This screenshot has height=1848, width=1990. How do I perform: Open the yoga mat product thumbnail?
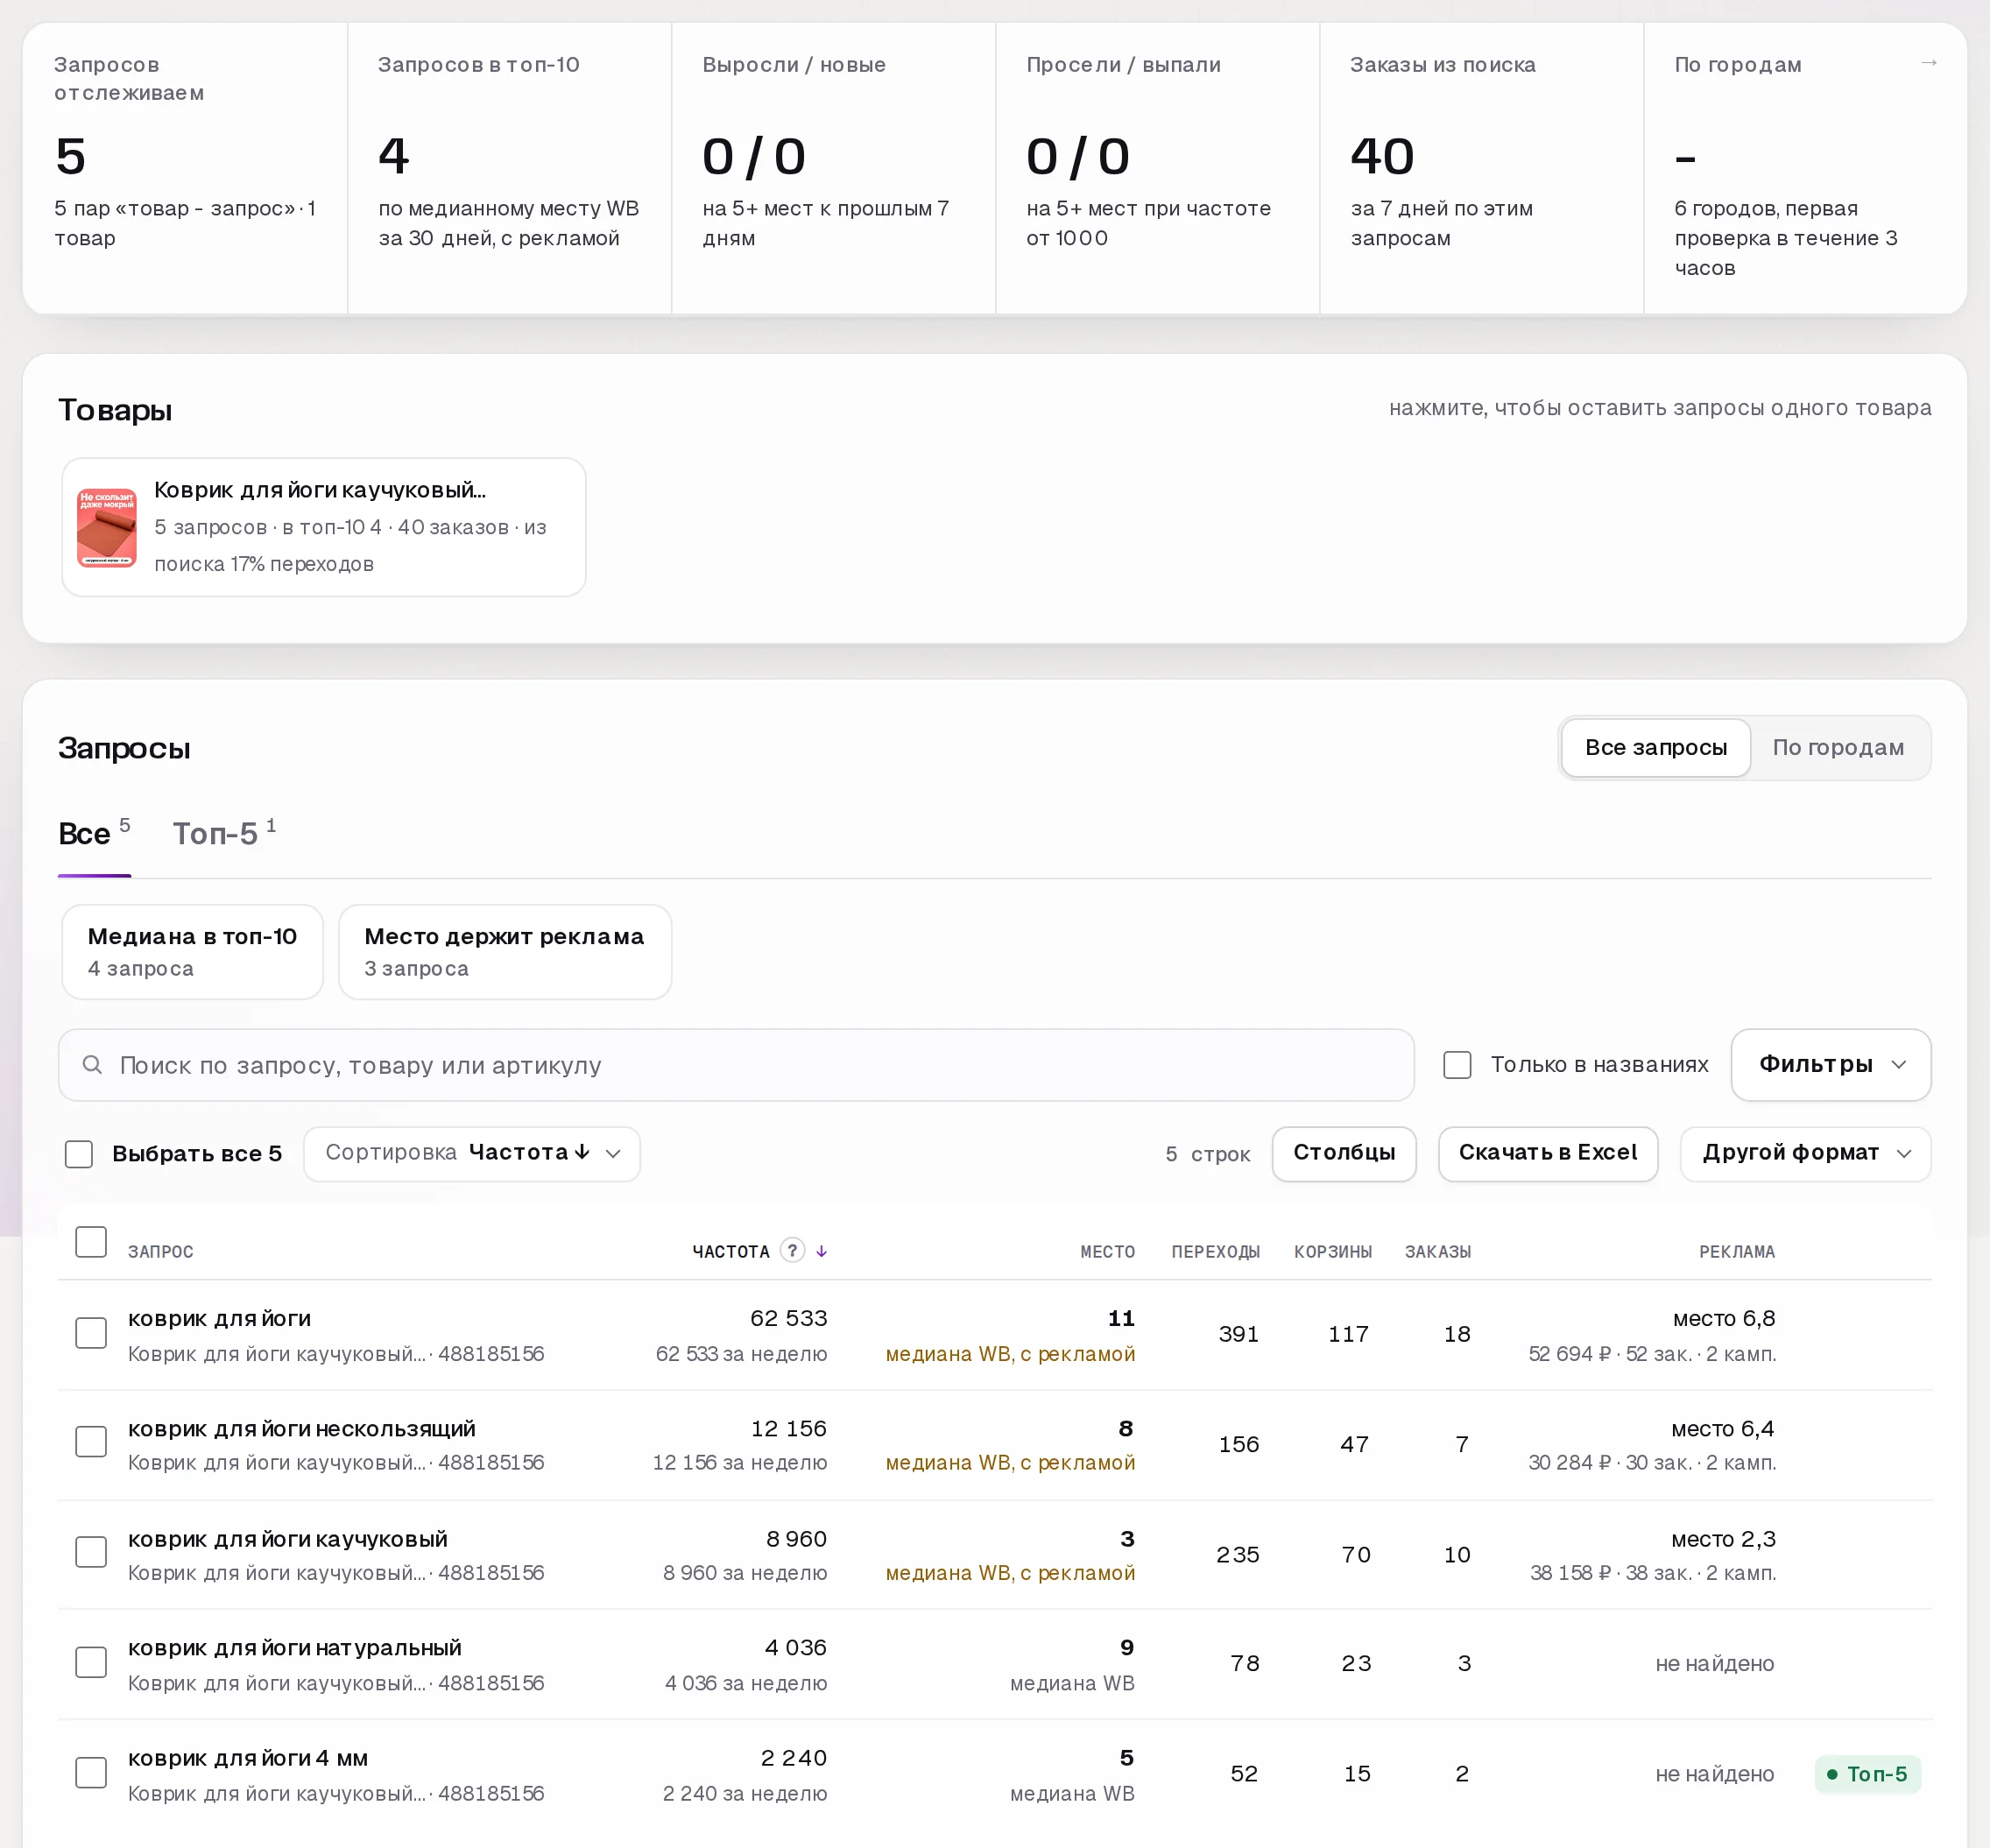[107, 527]
